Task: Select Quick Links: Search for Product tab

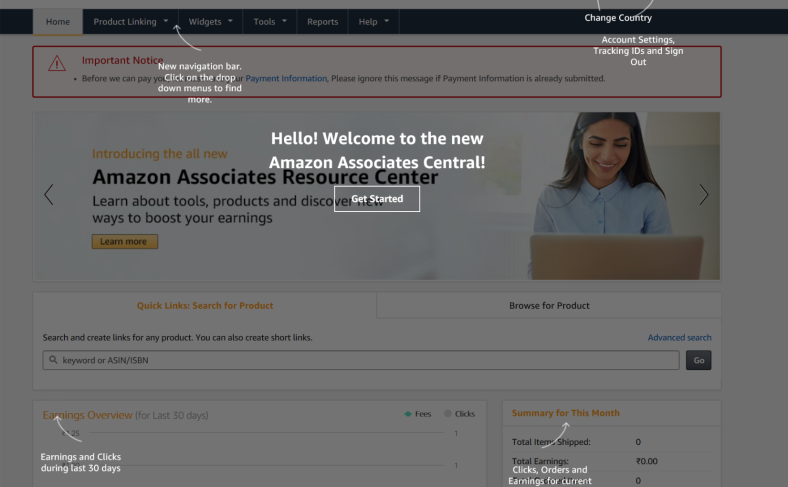Action: pos(205,305)
